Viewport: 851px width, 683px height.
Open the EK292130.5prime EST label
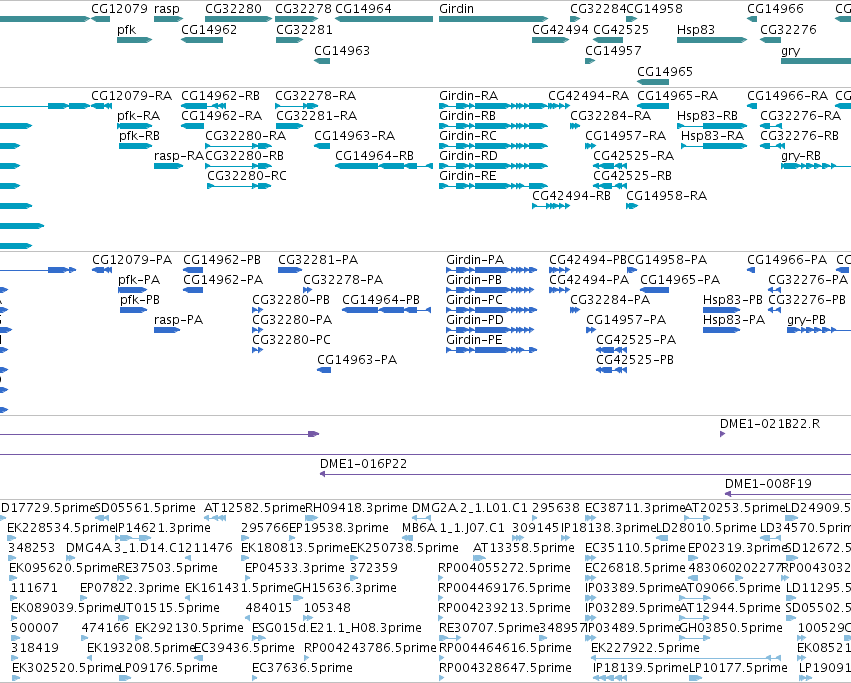(189, 628)
